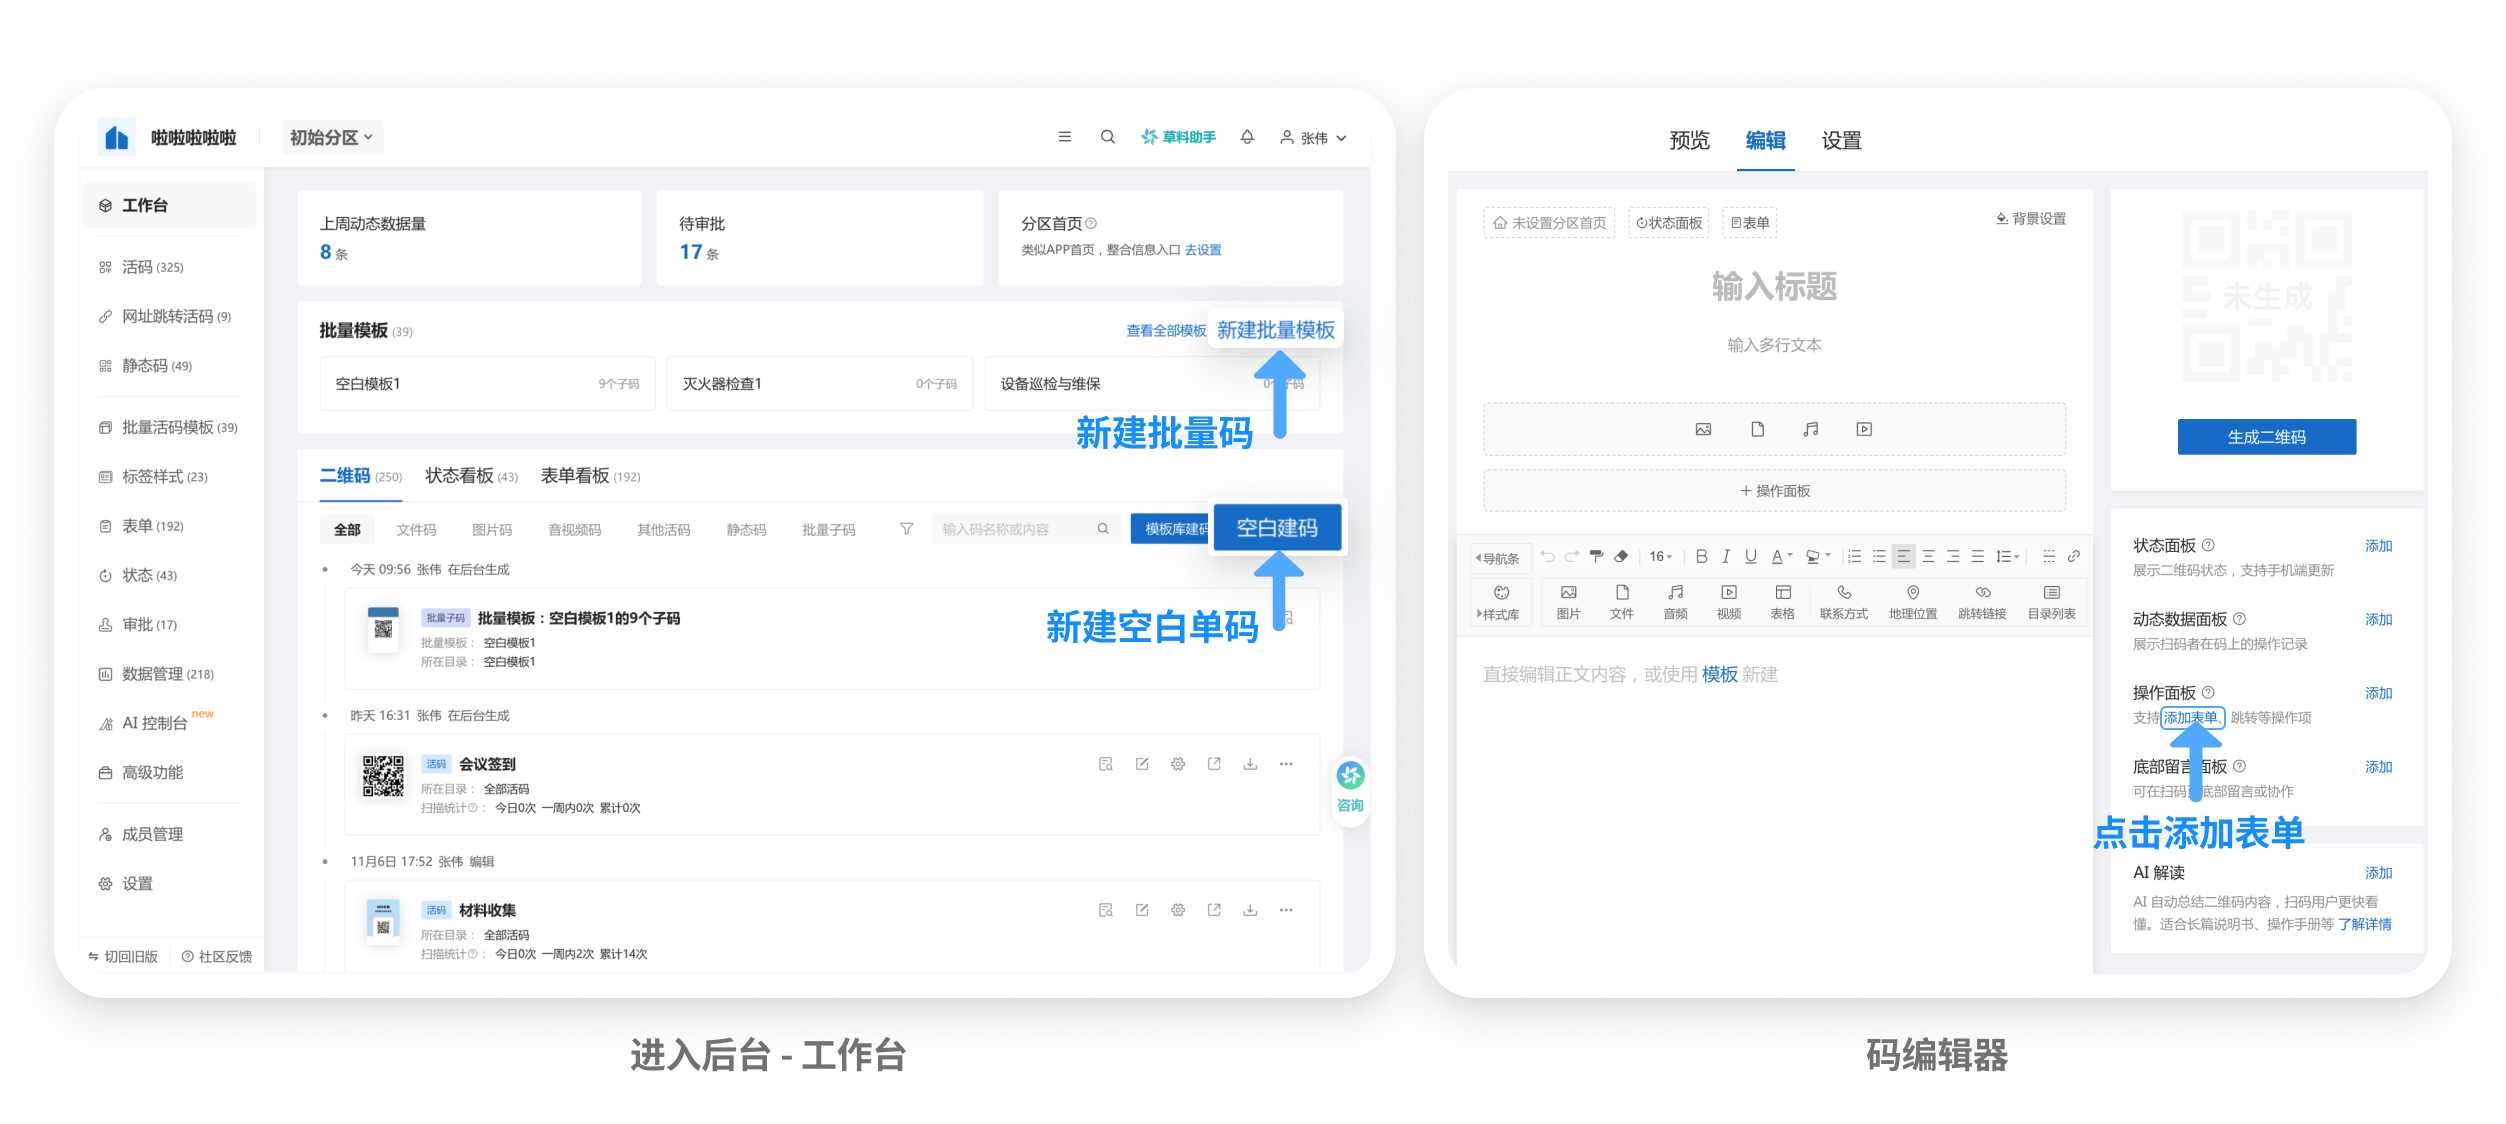Viewport: 2506px width, 1124px height.
Task: Switch to the 预览 tab
Action: click(1689, 140)
